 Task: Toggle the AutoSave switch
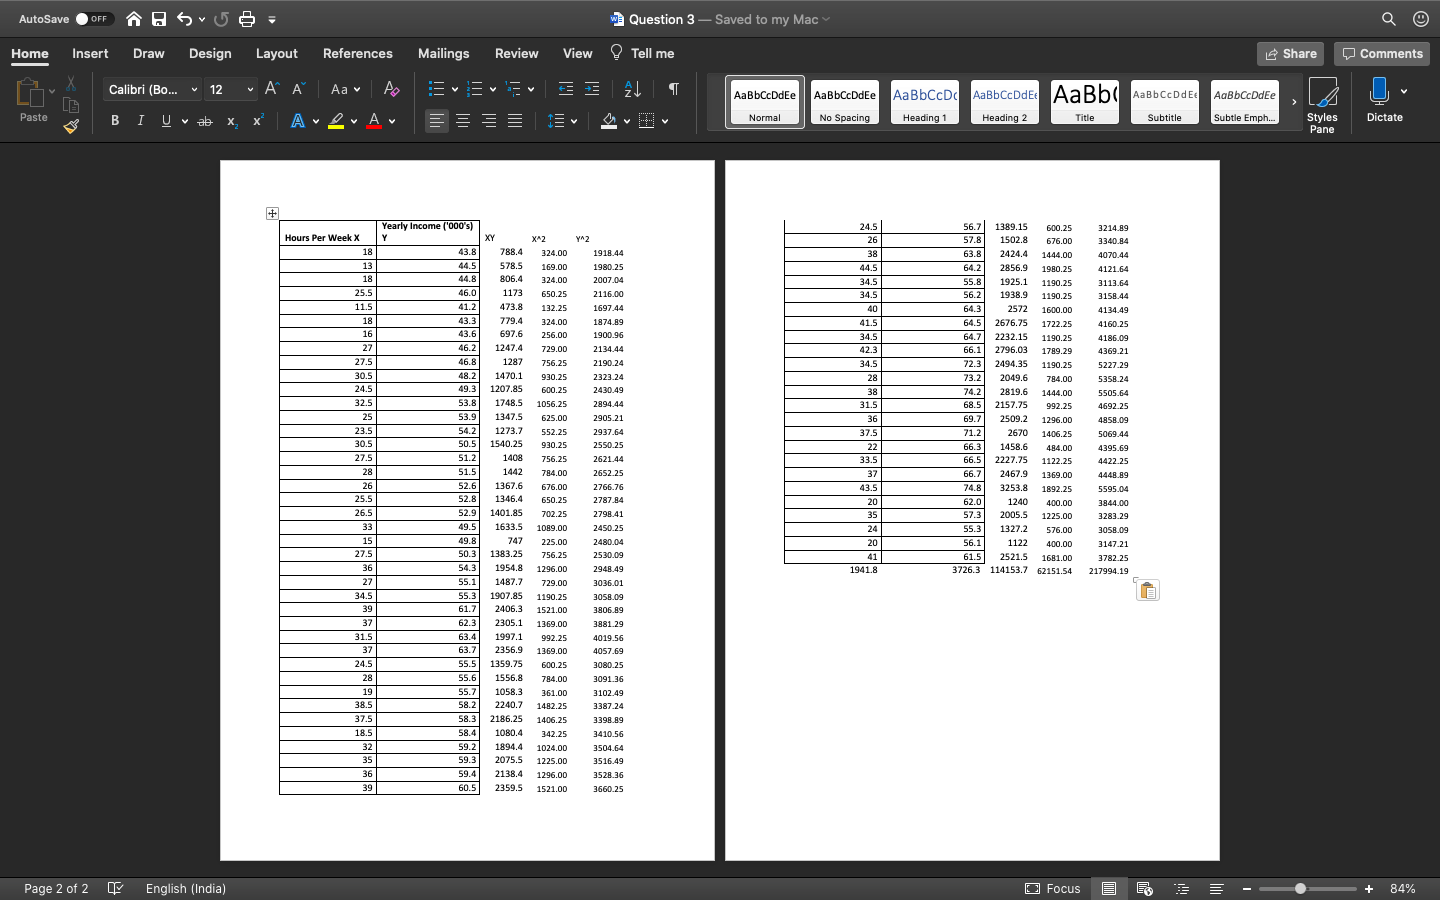click(93, 19)
